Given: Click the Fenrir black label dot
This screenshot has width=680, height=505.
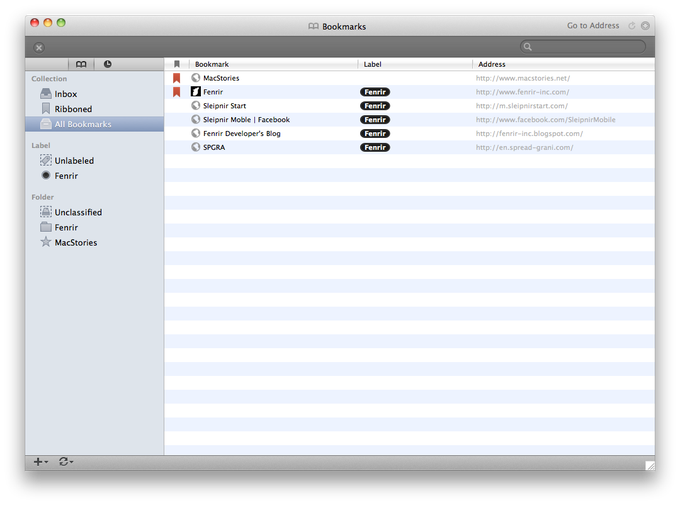Looking at the screenshot, I should (x=46, y=175).
